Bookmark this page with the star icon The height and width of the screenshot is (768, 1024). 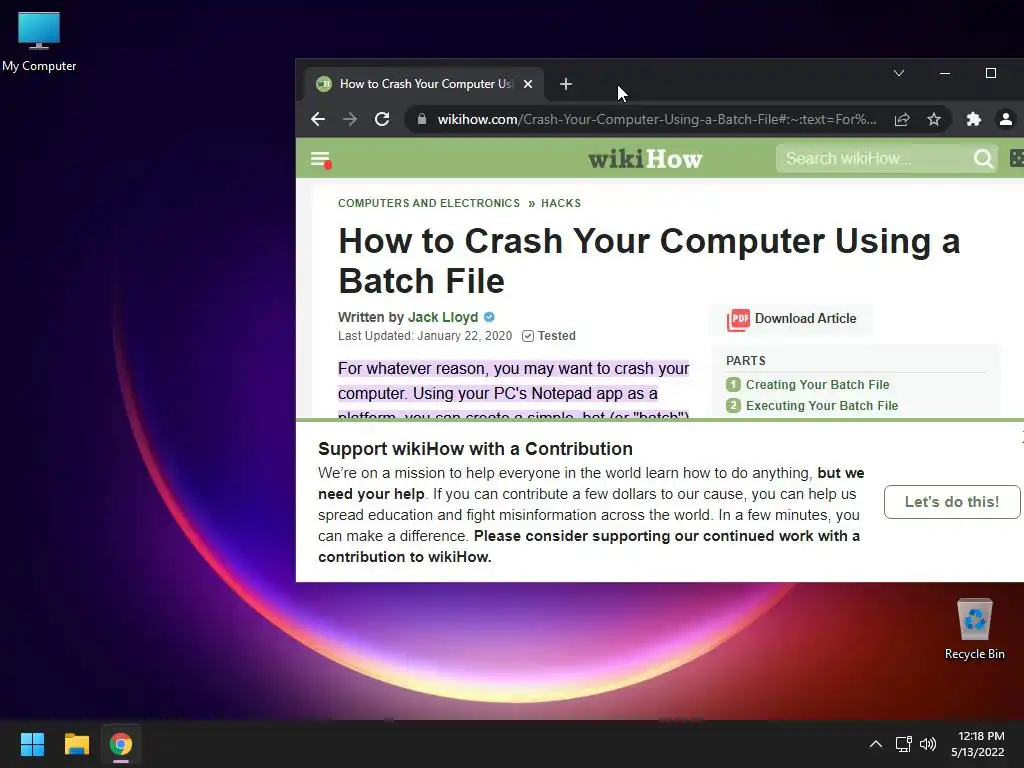[934, 120]
